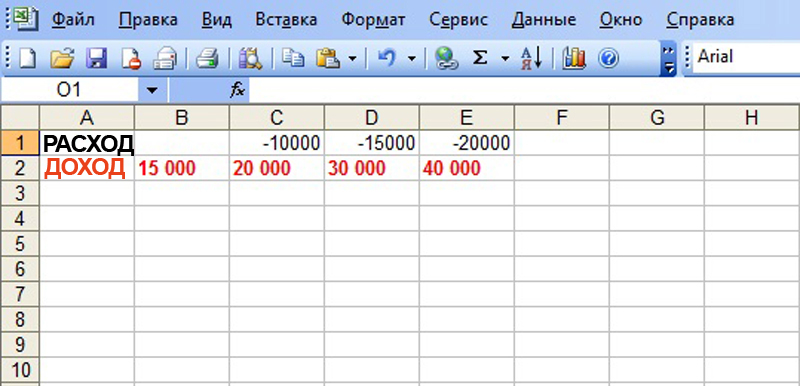Open the Справка menu
Viewport: 800px width, 386px height.
click(x=701, y=19)
